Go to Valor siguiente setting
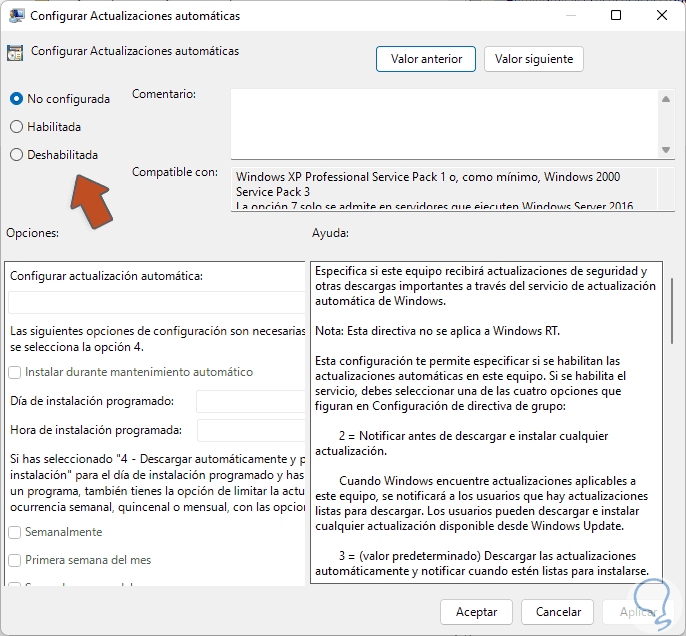Viewport: 686px width, 636px height. 534,59
